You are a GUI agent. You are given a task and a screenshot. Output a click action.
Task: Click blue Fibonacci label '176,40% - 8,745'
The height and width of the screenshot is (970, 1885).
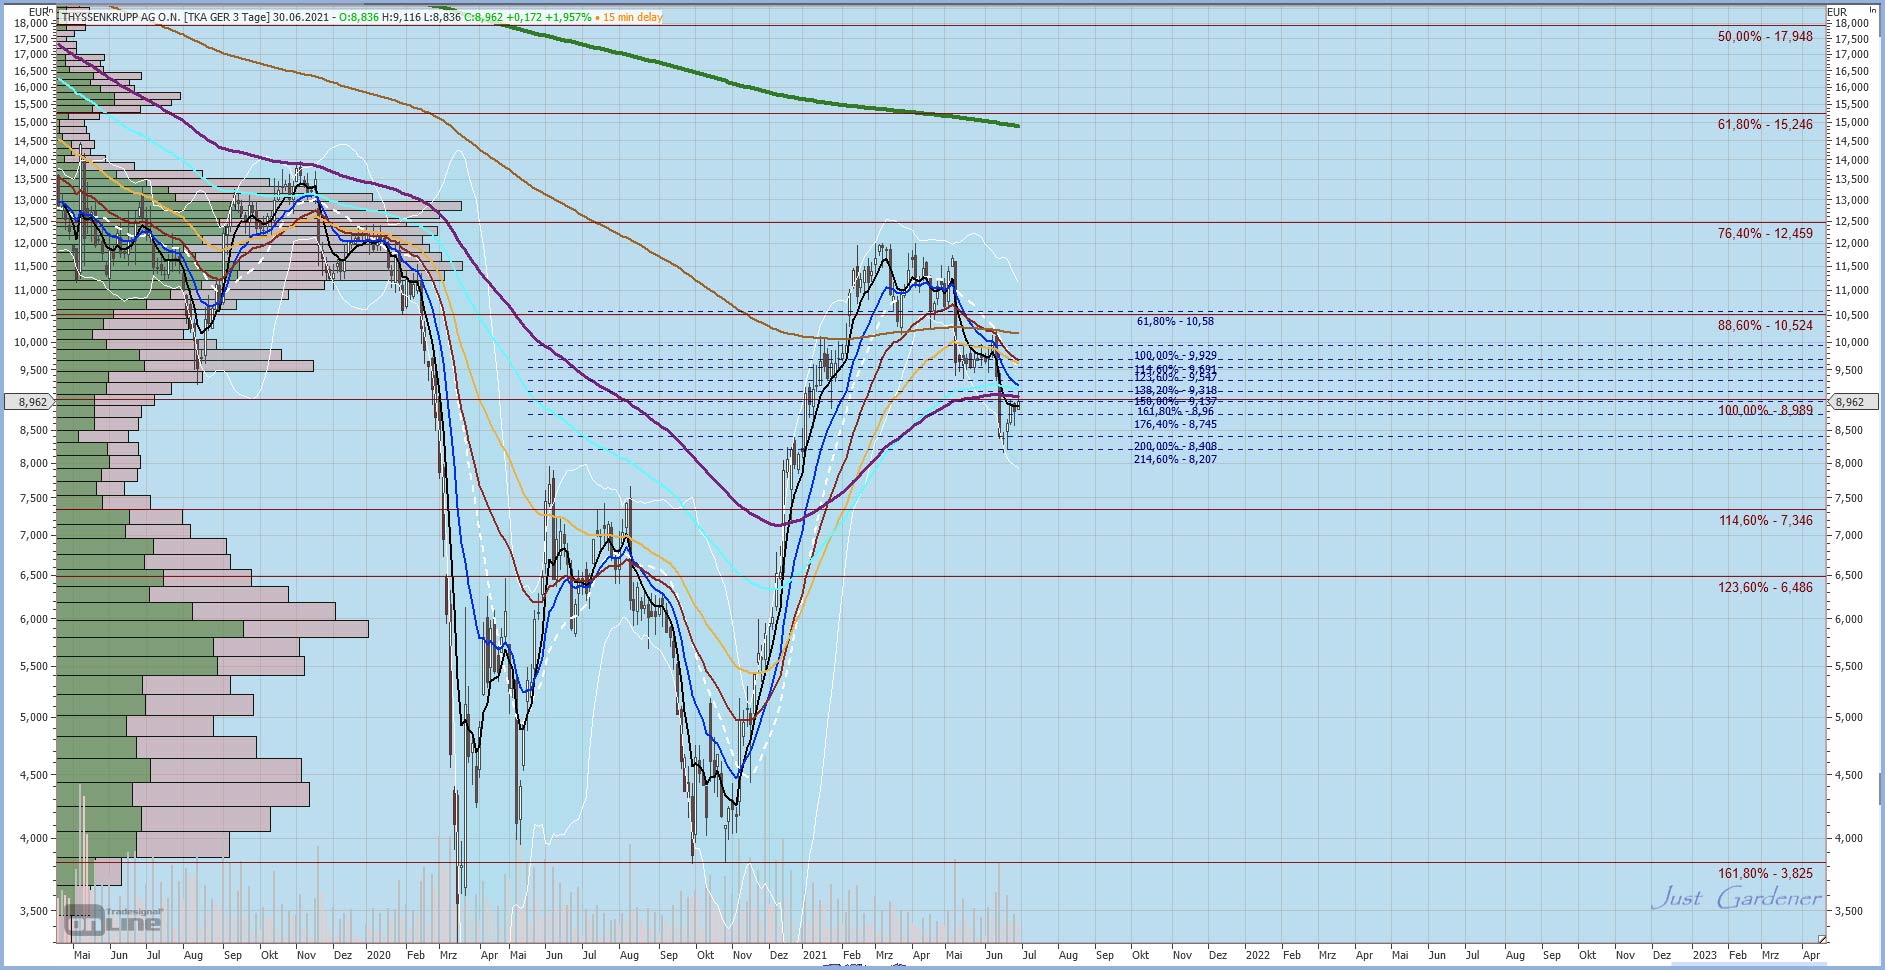[x=1175, y=425]
